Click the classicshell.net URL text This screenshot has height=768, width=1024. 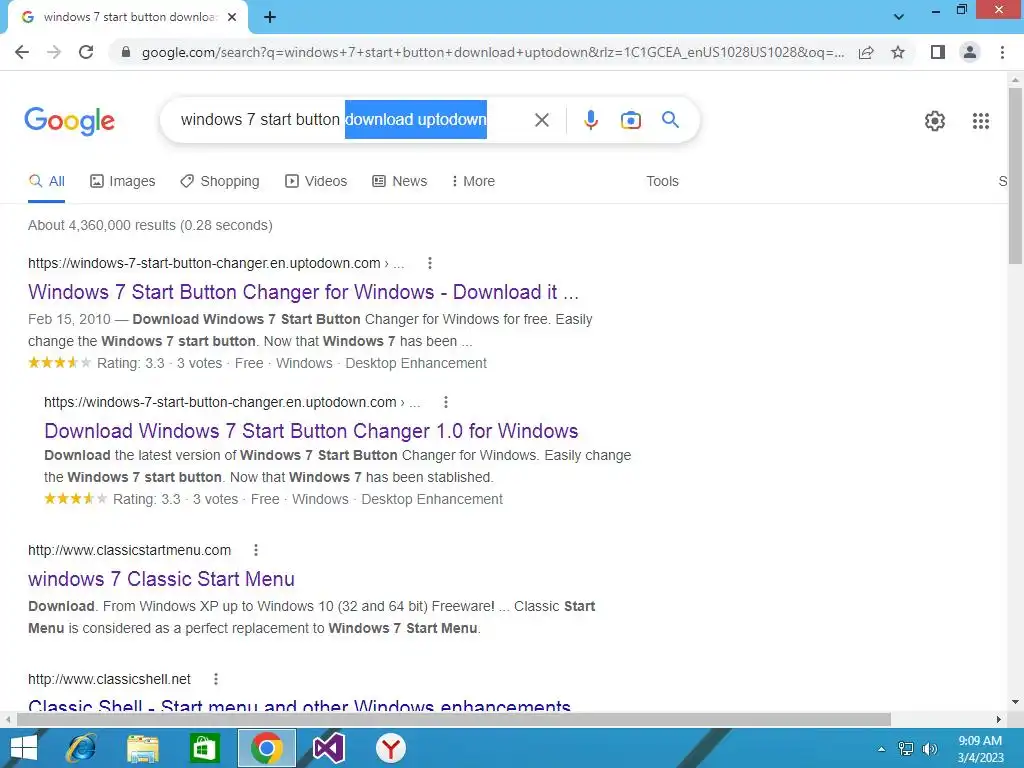coord(109,679)
